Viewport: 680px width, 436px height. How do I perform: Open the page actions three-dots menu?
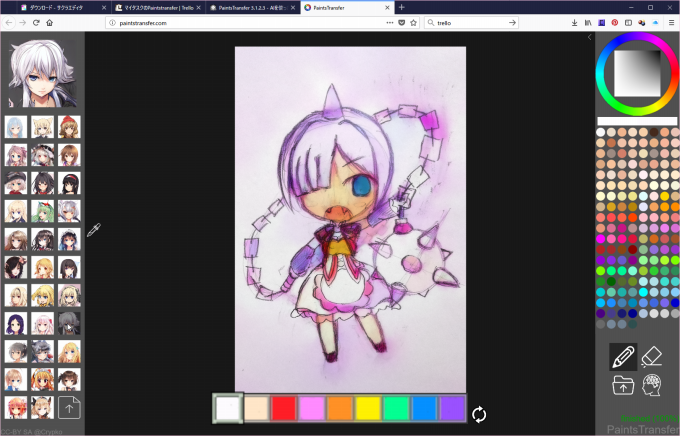389,23
